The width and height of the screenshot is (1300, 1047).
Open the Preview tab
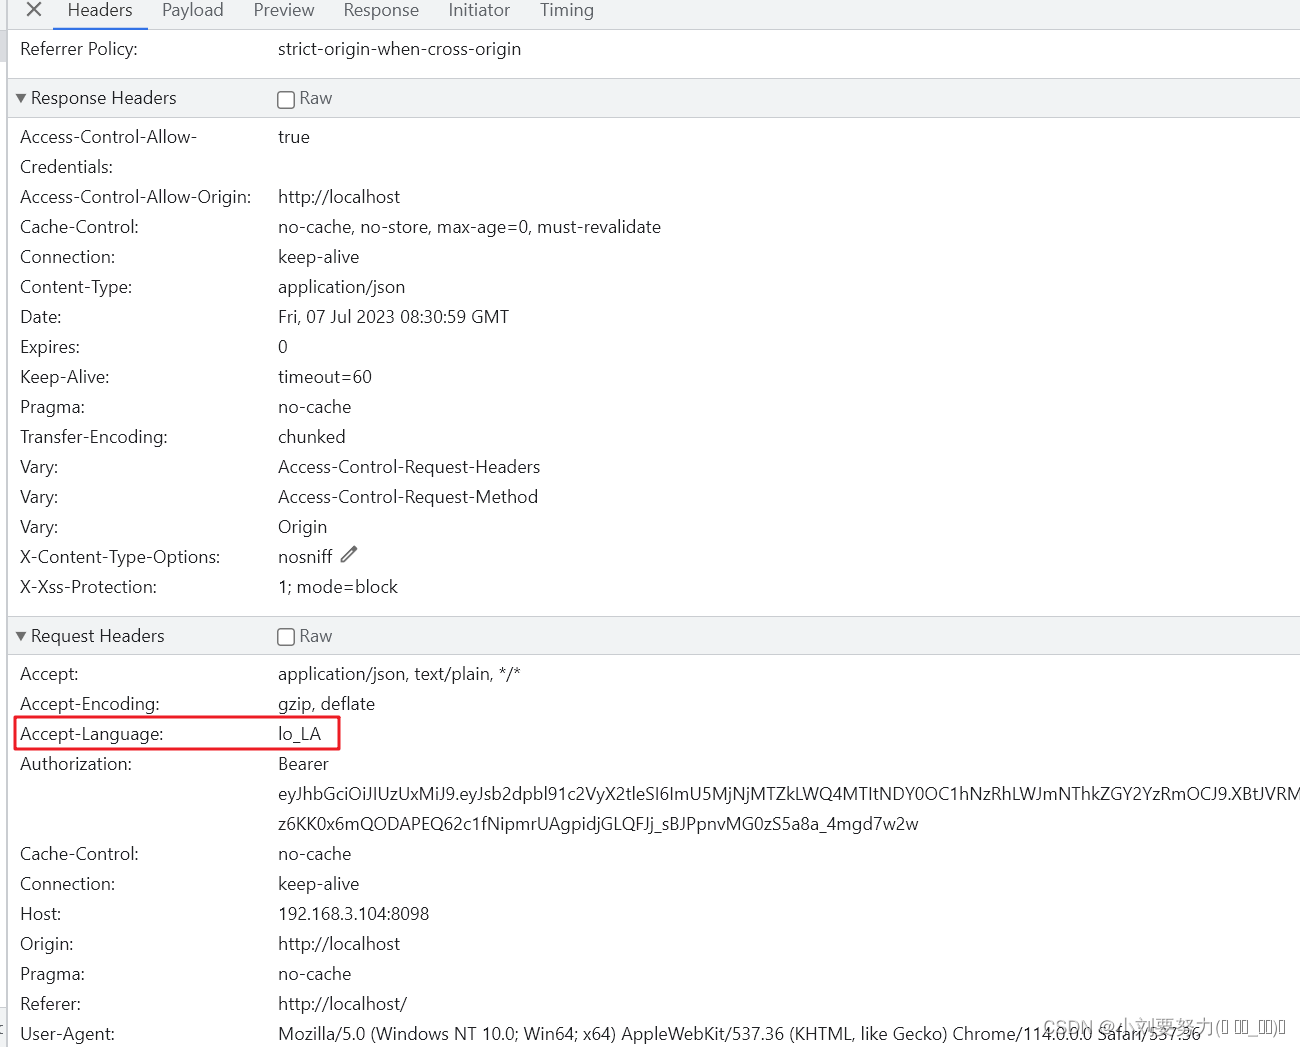tap(283, 10)
